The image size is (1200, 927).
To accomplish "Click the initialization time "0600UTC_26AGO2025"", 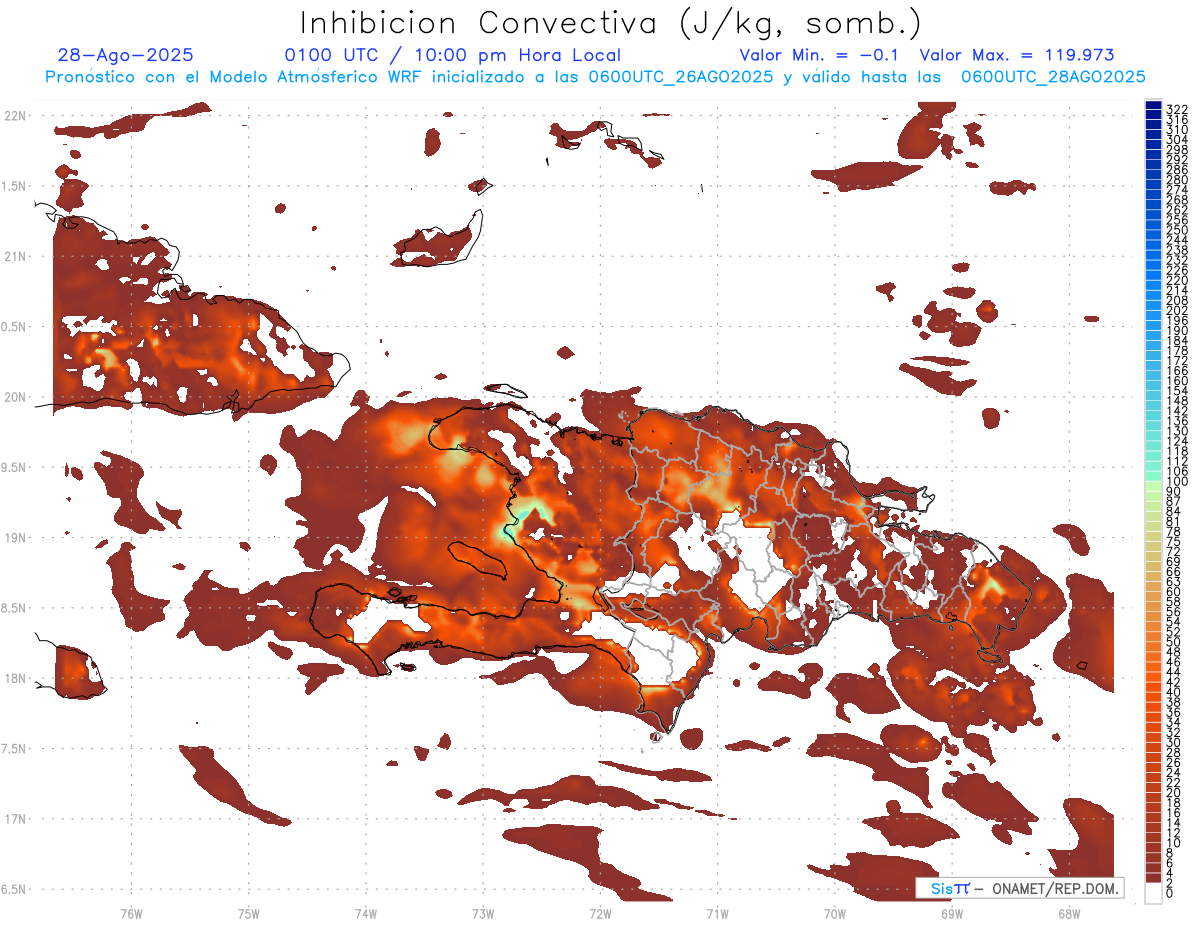I will (x=681, y=76).
